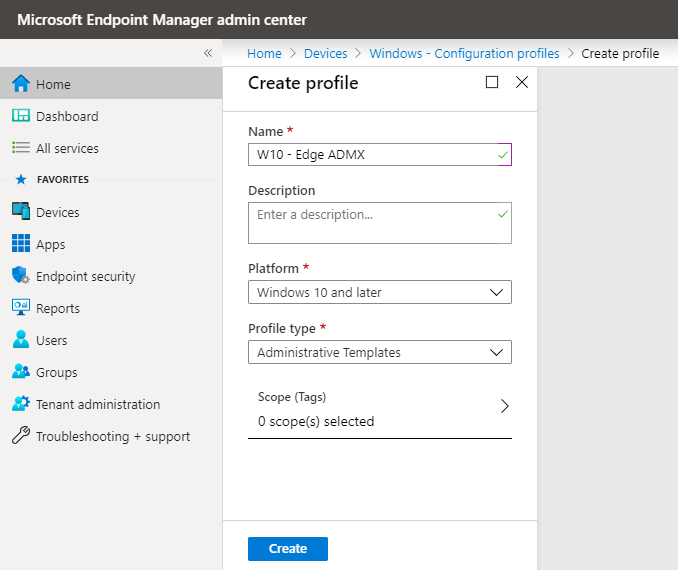This screenshot has width=678, height=570.
Task: Open Home in the navigation menu
Action: (x=111, y=84)
